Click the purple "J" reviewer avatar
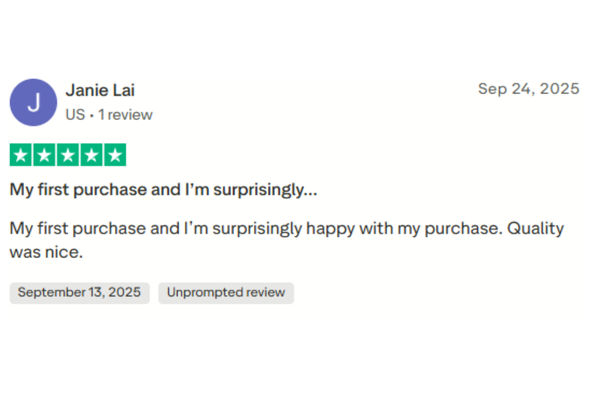Viewport: 600px width, 400px height. [x=33, y=102]
